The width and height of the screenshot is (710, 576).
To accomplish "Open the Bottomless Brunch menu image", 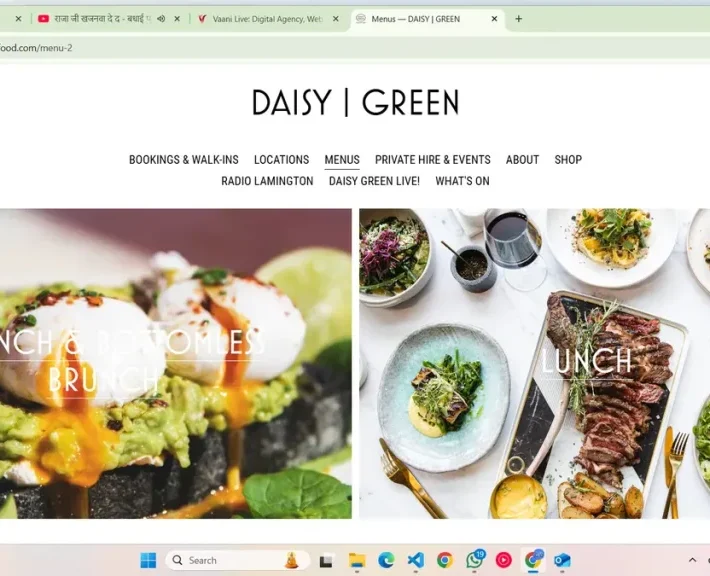I will point(176,364).
